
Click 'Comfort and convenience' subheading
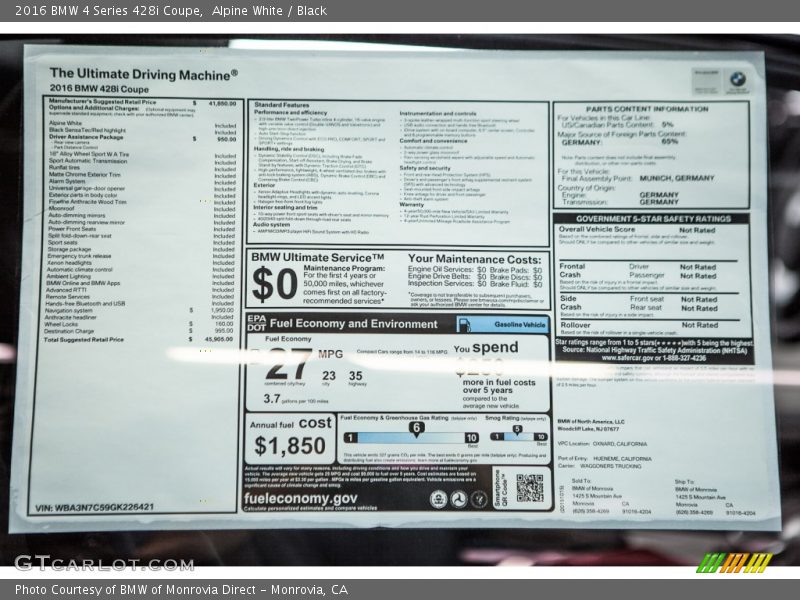click(433, 141)
